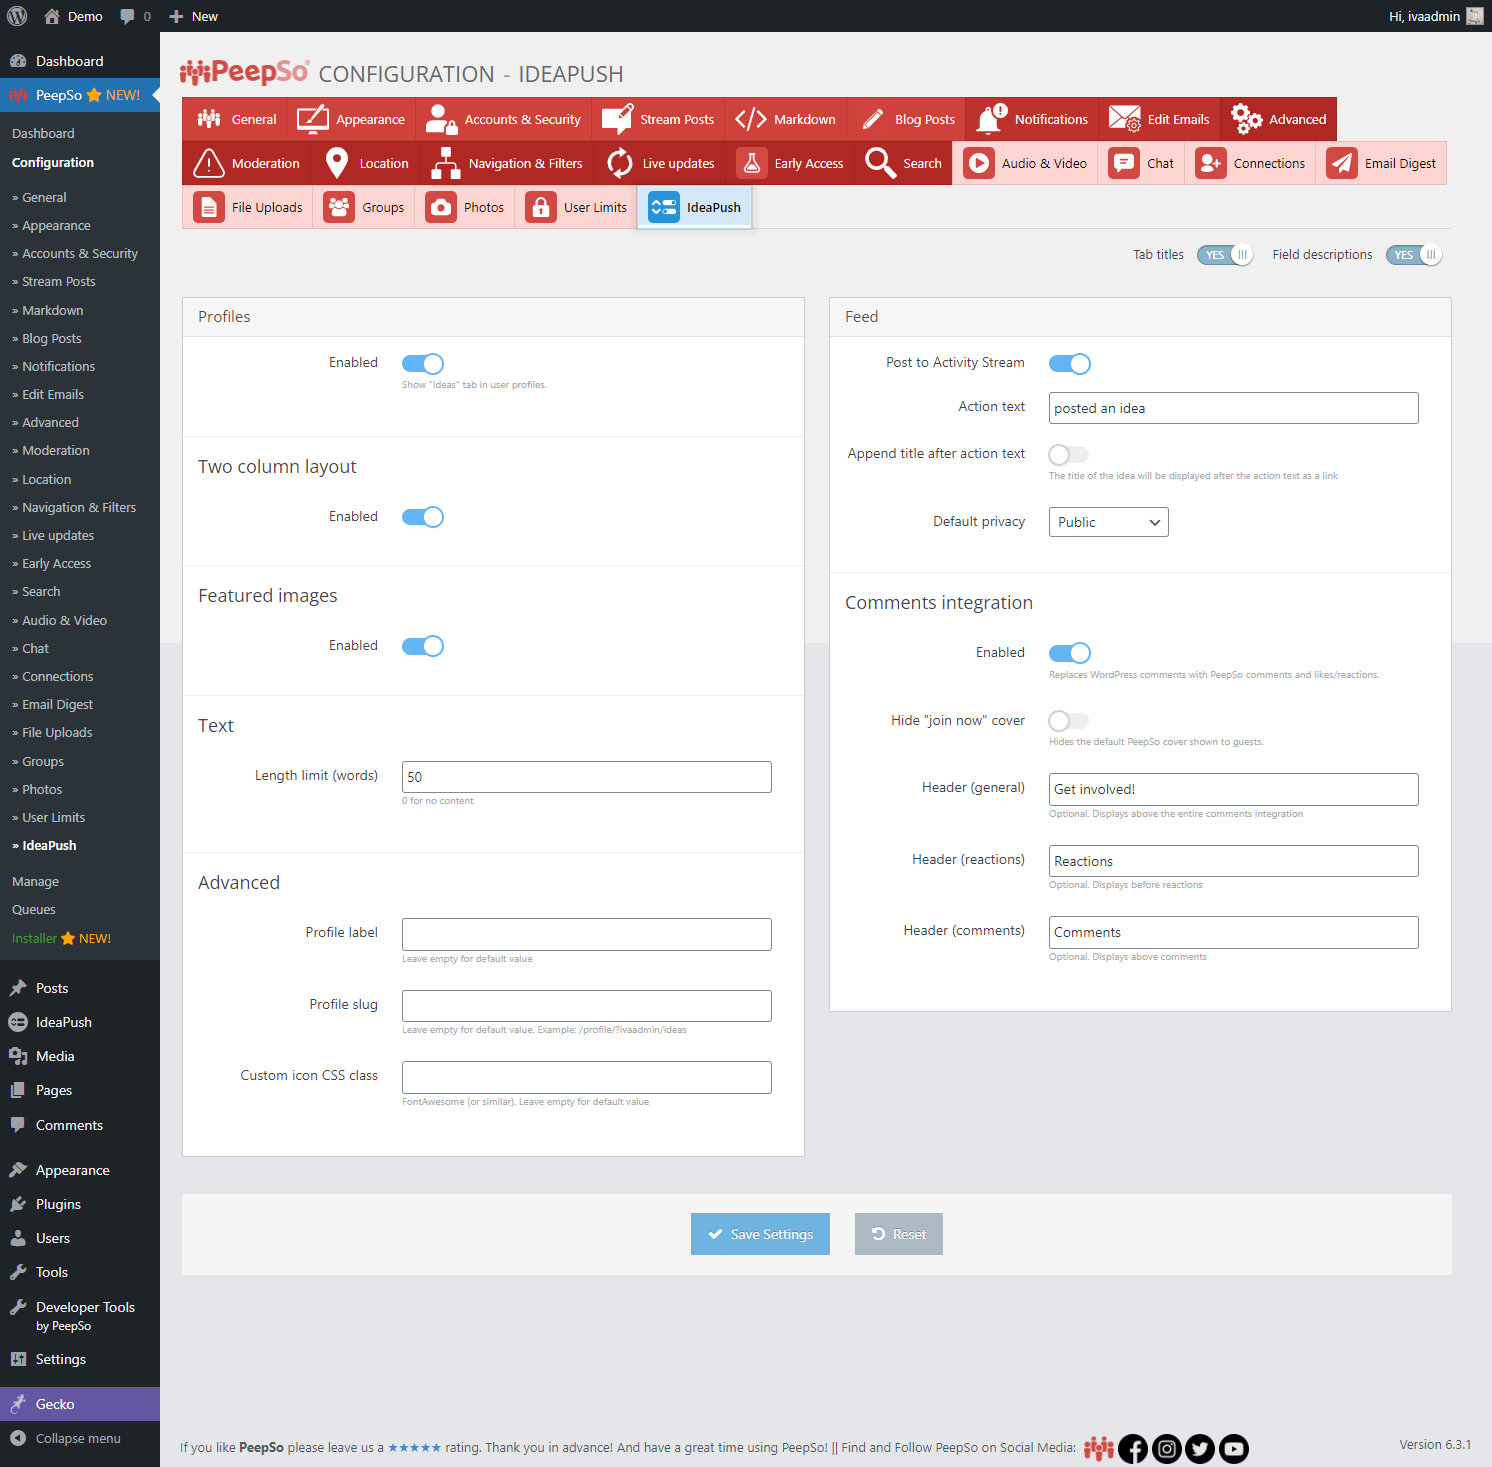Click the Edit Emails envelope icon

coord(1125,119)
